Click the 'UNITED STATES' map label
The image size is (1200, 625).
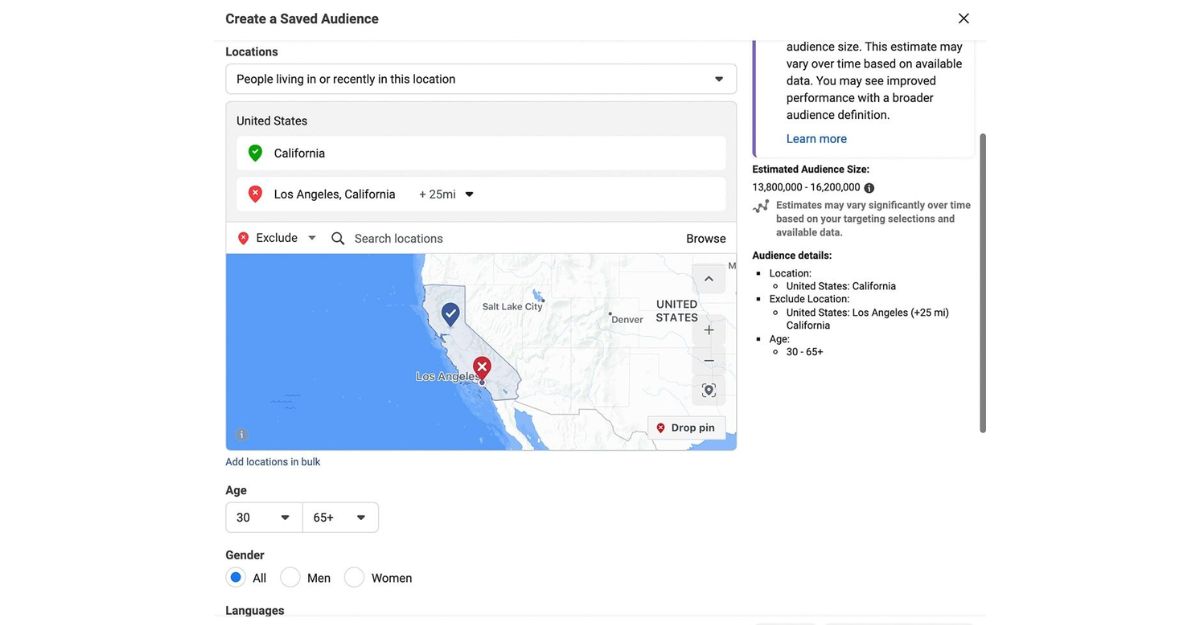[x=677, y=311]
